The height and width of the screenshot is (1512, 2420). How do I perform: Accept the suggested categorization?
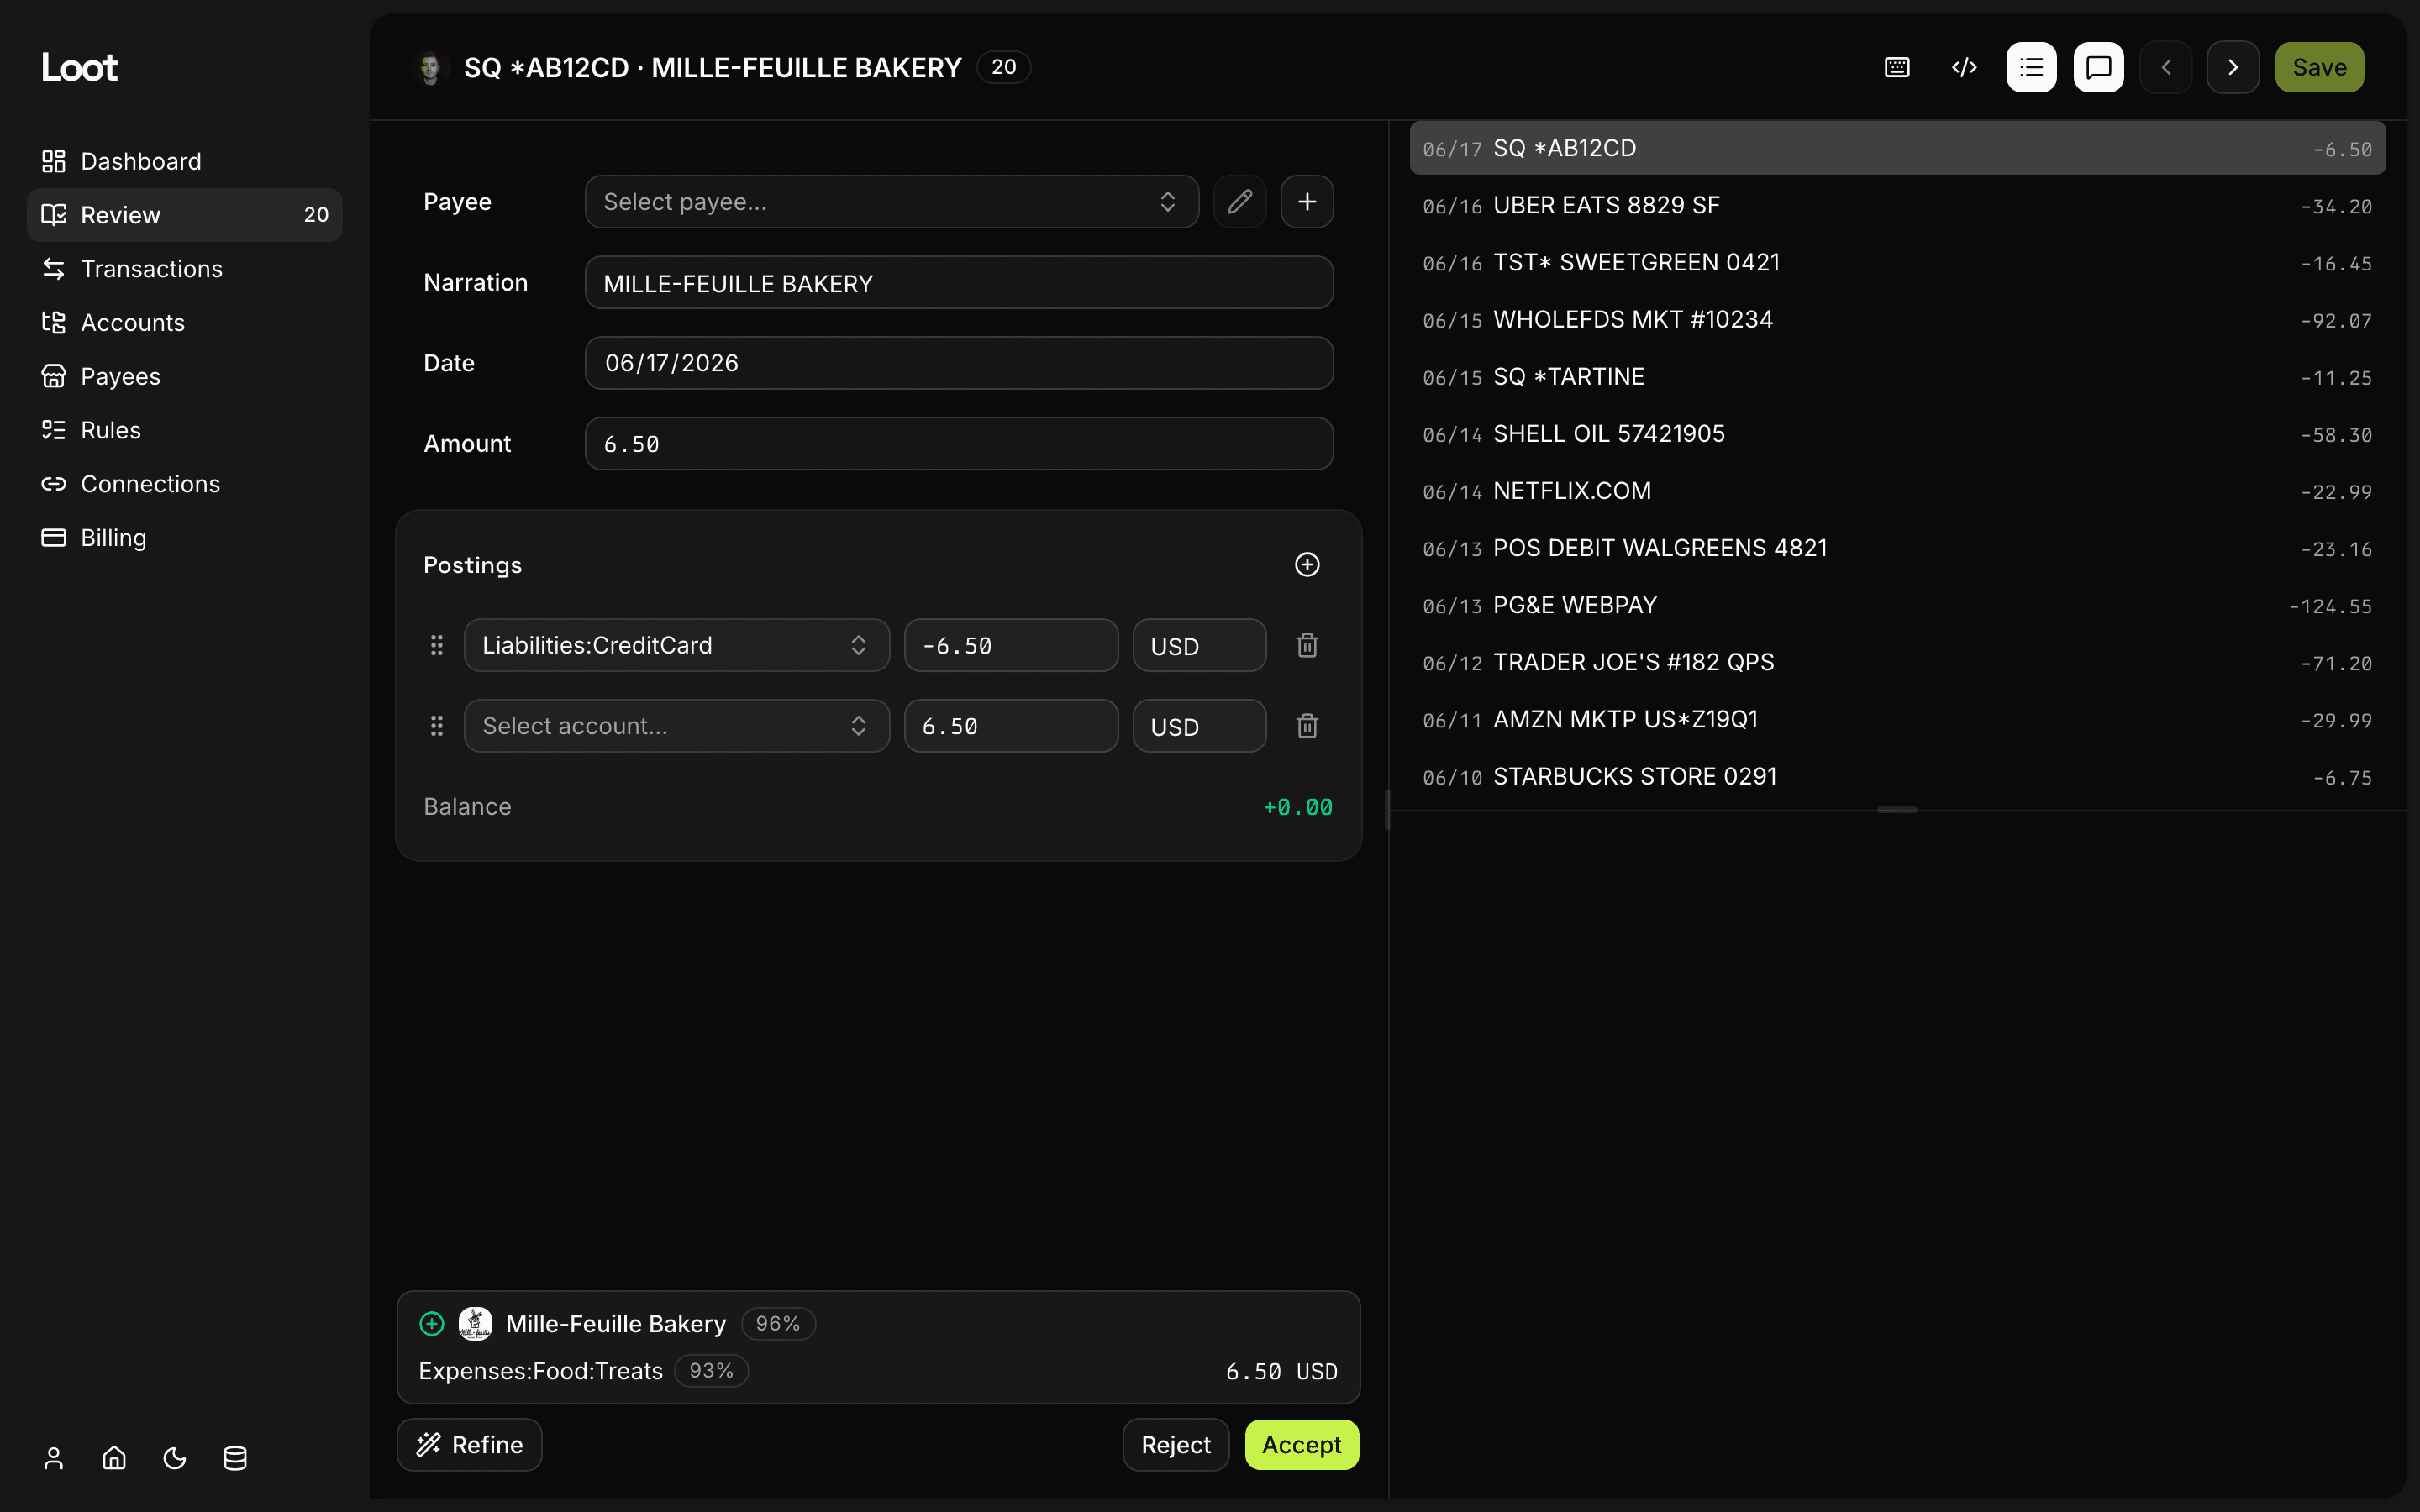pos(1301,1445)
